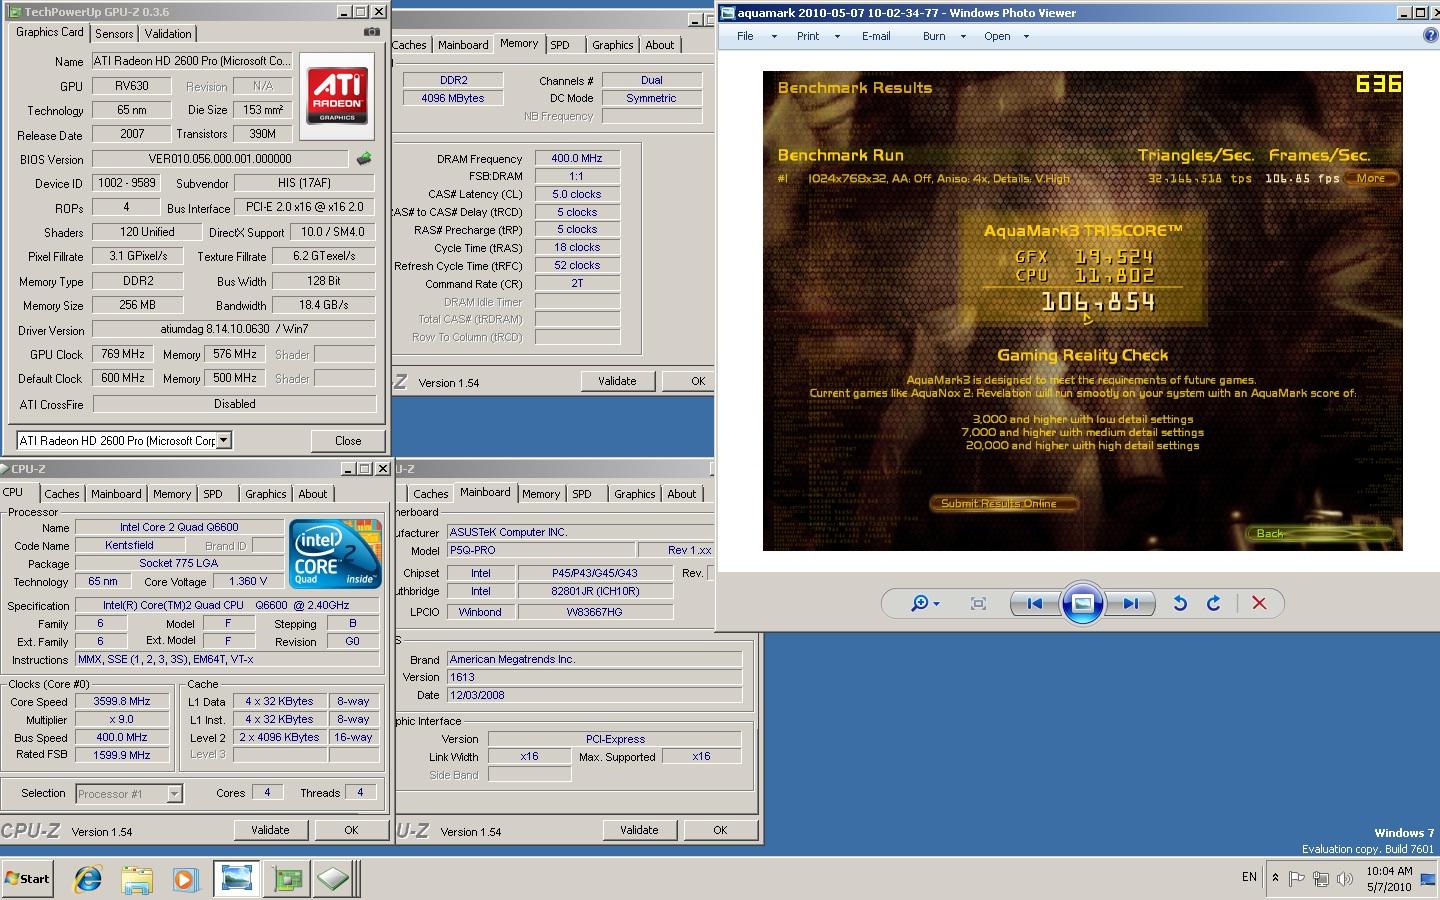Click Close button in GPU-Z
The image size is (1440, 900).
(348, 440)
